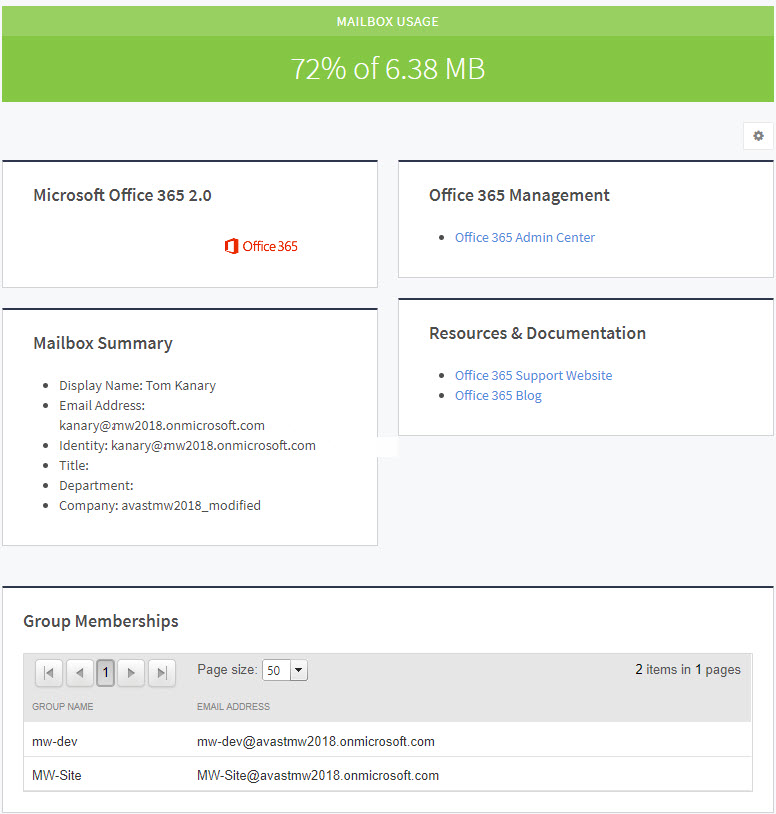
Task: Click the Office 365 logo
Action: (x=261, y=246)
